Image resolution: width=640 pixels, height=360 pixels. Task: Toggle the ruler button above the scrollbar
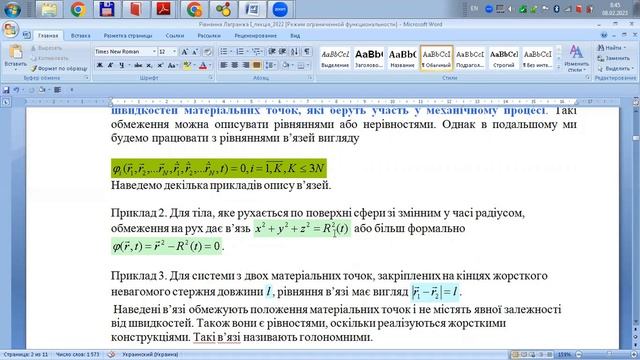636,102
